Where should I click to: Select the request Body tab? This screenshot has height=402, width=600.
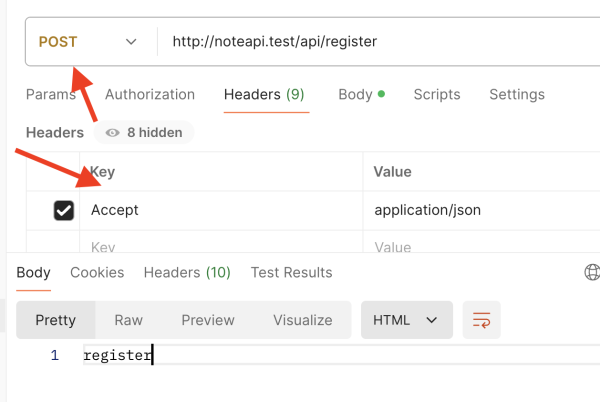coord(355,95)
